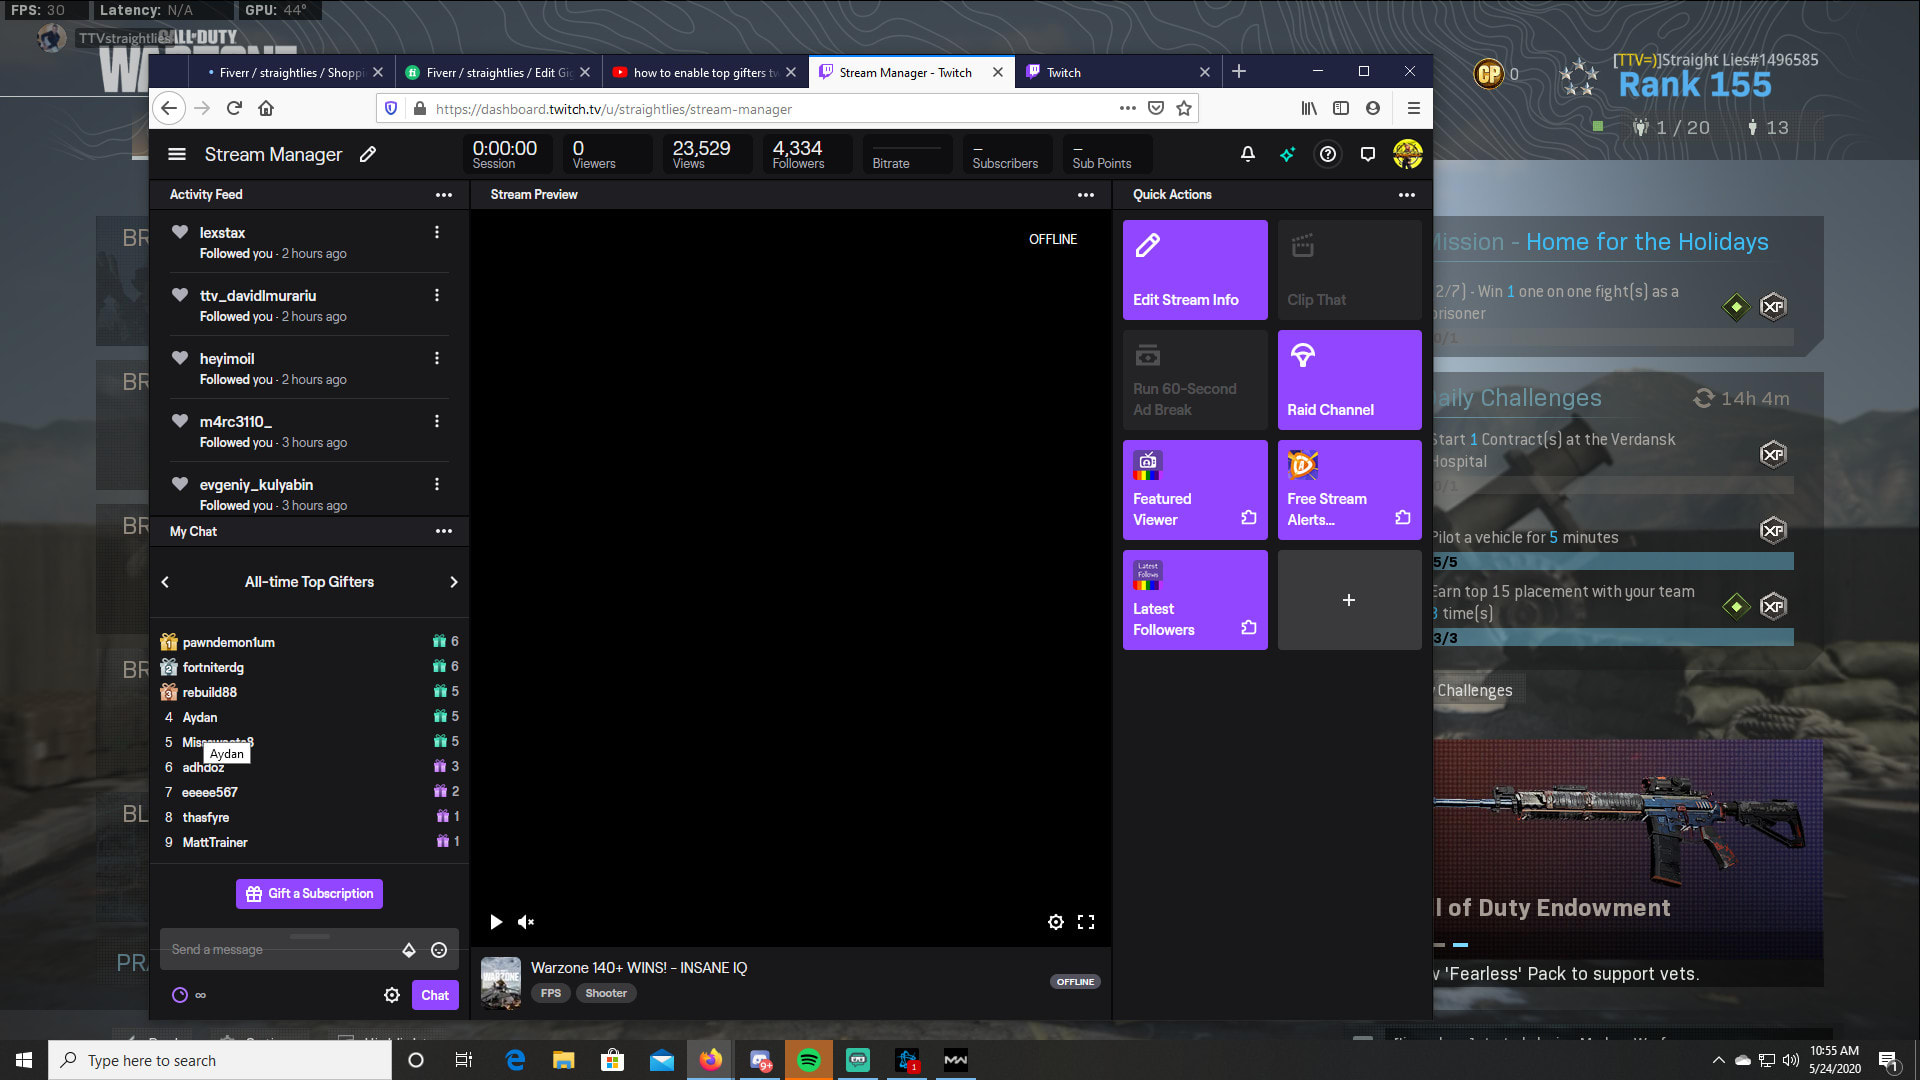This screenshot has height=1080, width=1920.
Task: Open the help question mark icon
Action: 1327,154
